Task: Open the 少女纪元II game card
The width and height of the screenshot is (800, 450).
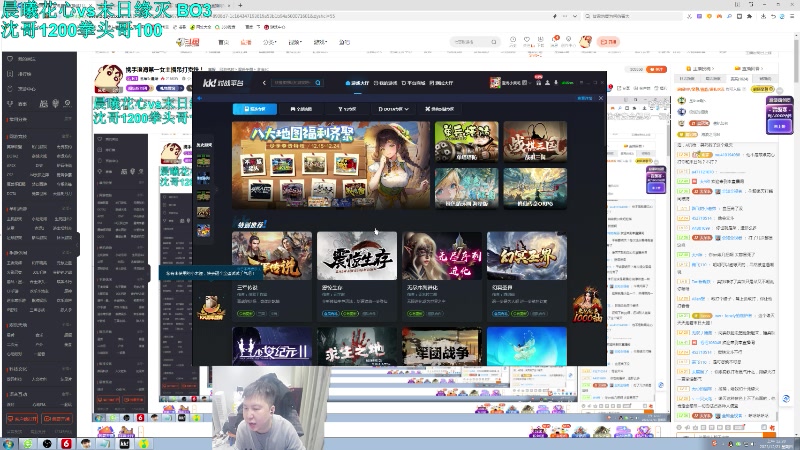Action: click(272, 346)
